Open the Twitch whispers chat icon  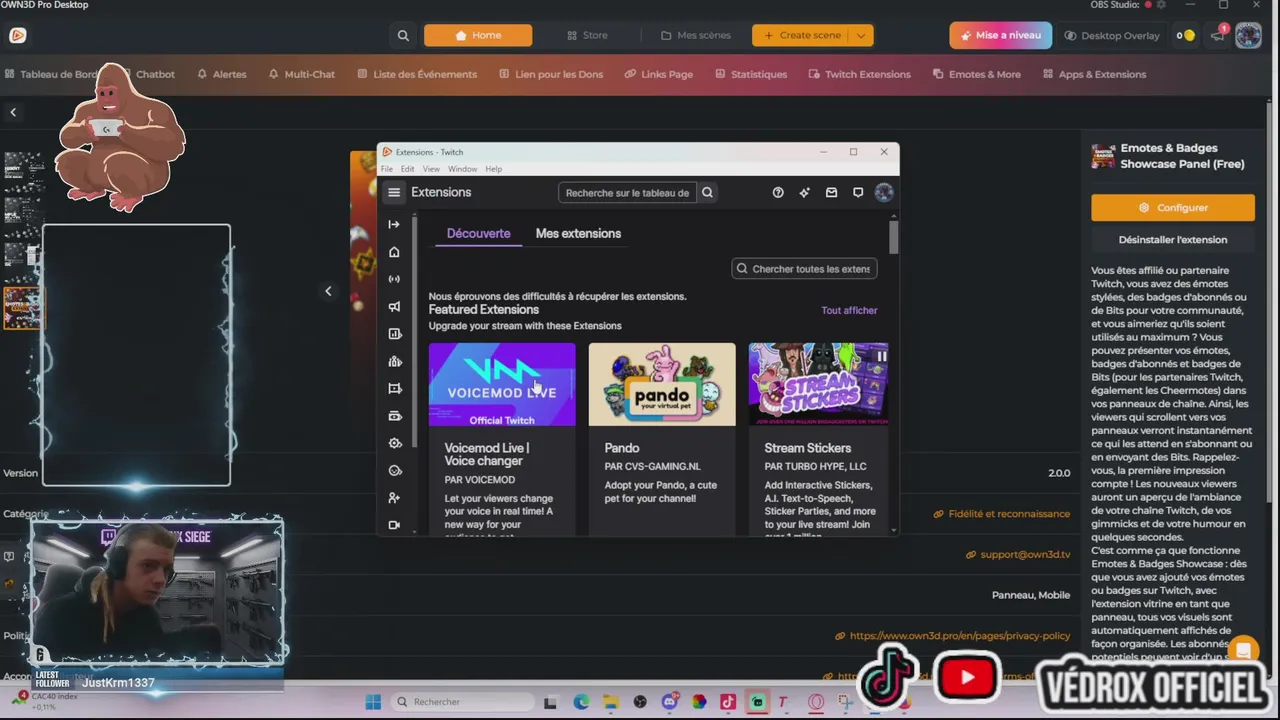(x=858, y=193)
